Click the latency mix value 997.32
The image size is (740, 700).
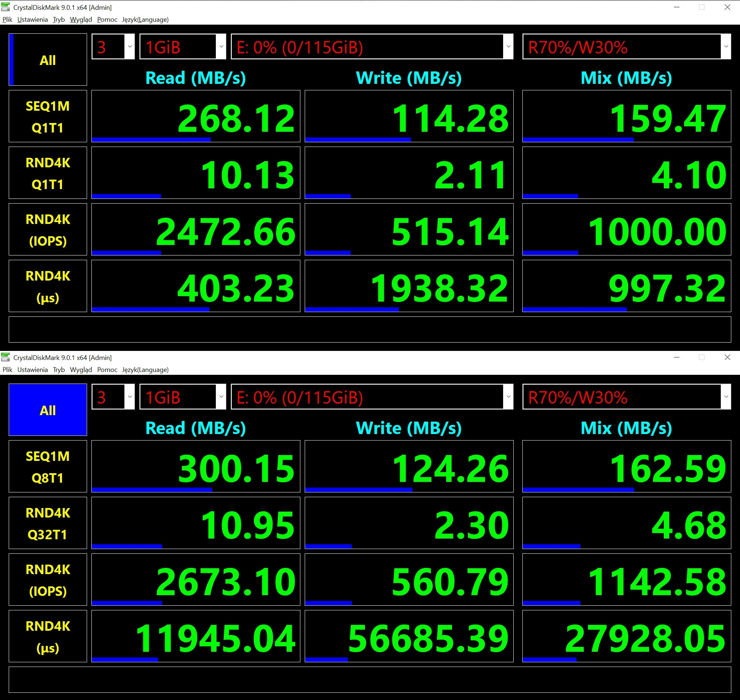point(627,287)
